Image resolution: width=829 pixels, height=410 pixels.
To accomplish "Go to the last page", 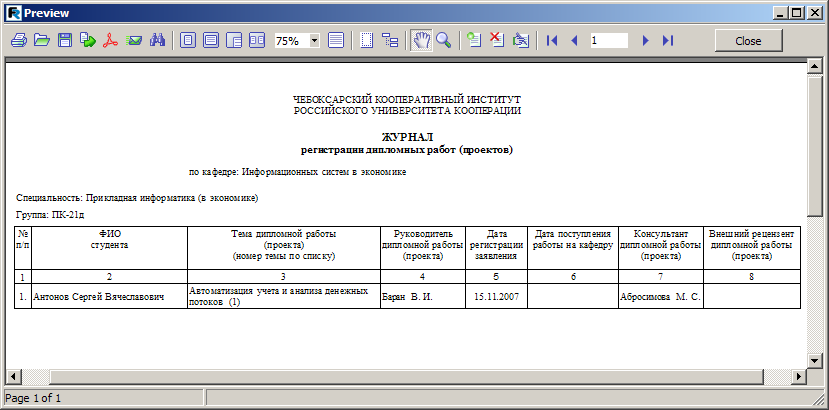I will tap(668, 41).
